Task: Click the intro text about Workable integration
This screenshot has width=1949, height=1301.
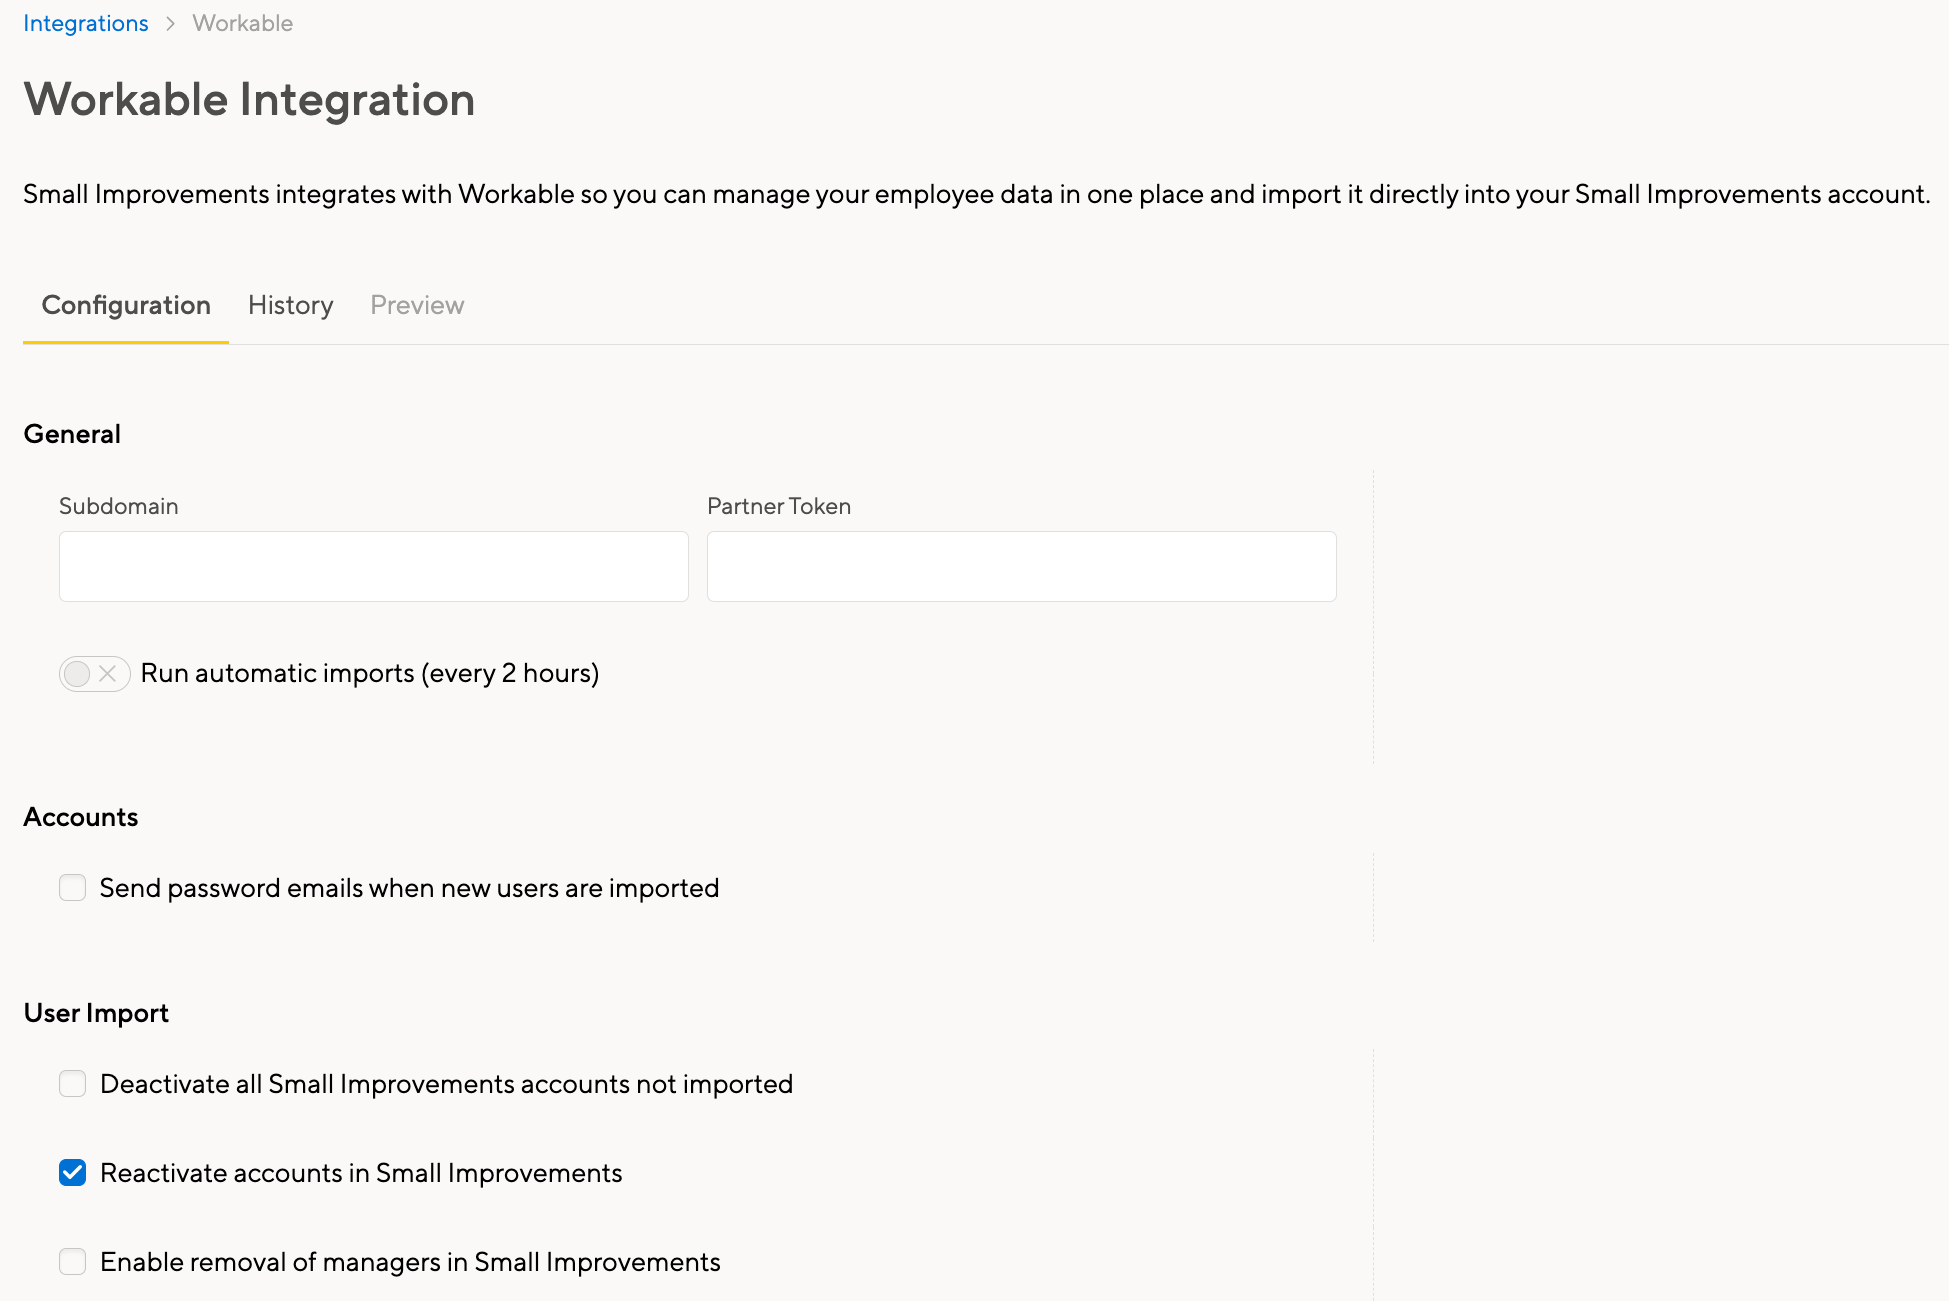Action: [976, 194]
